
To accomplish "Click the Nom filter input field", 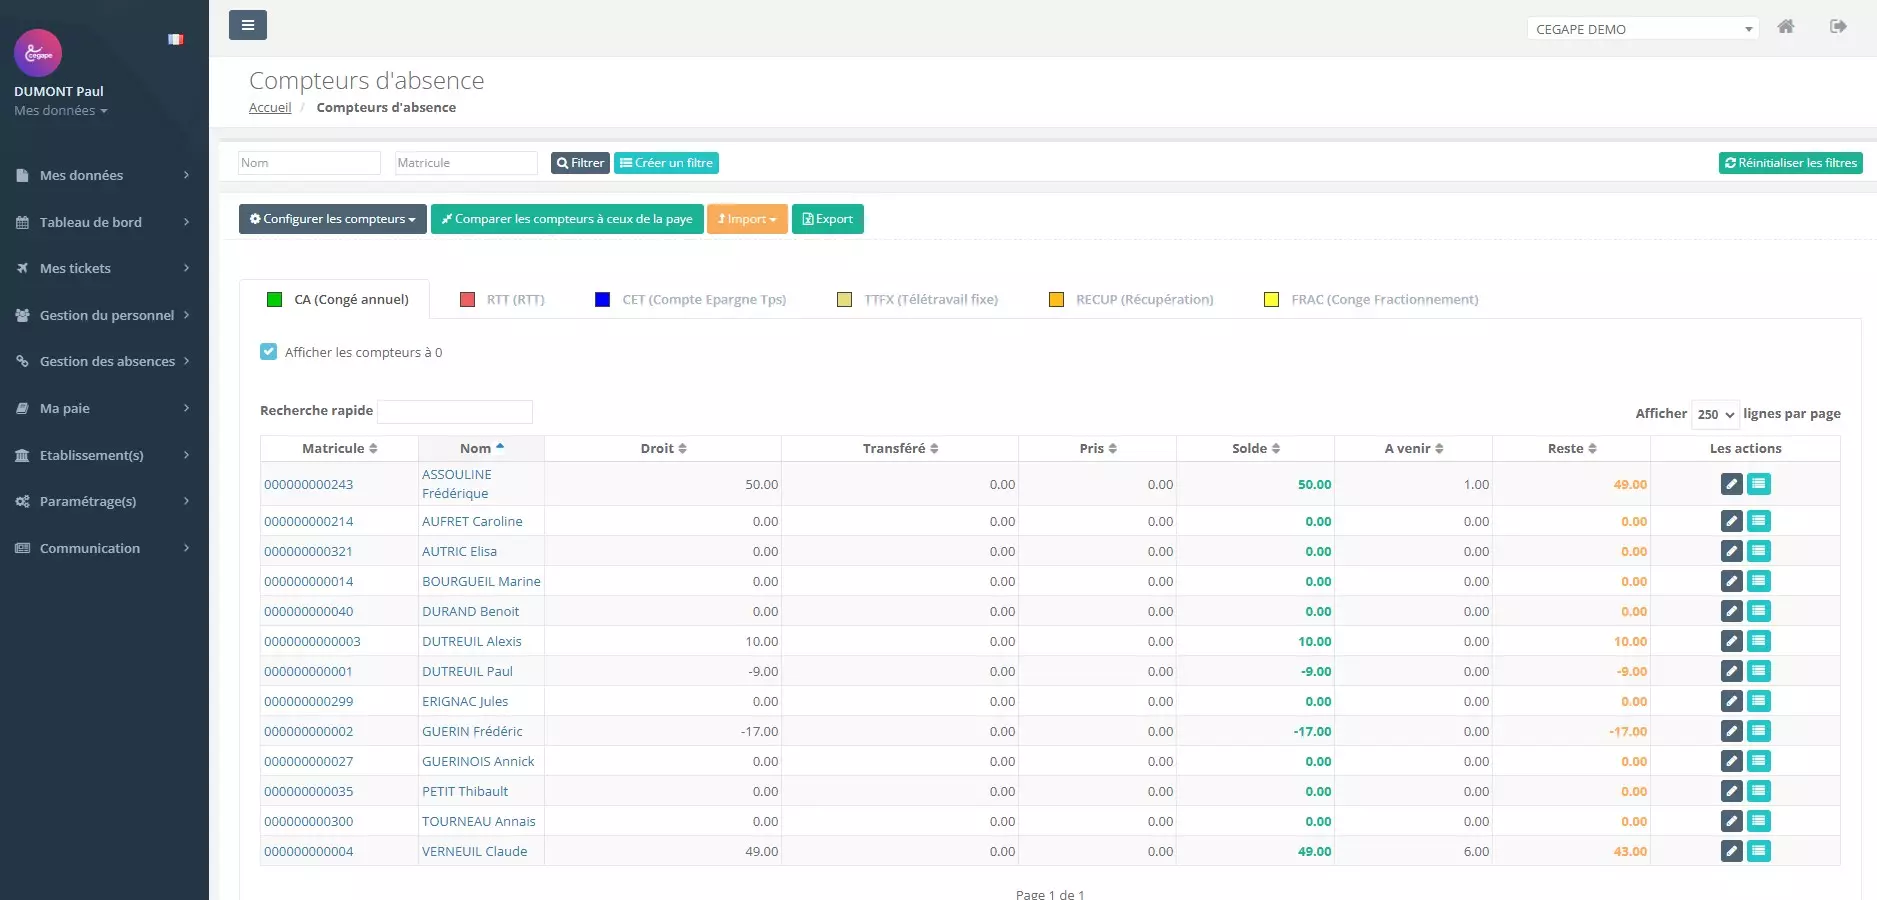I will click(x=309, y=163).
